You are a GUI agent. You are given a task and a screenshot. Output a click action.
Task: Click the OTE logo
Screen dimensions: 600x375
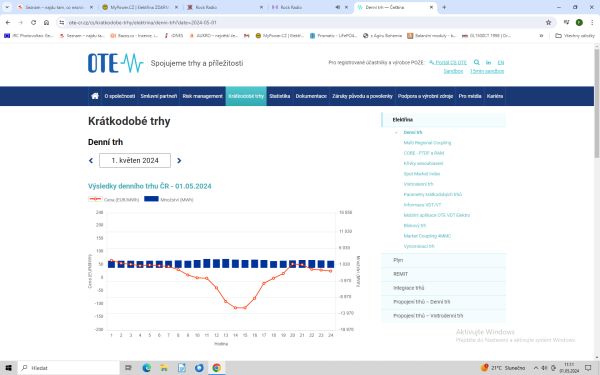point(116,63)
